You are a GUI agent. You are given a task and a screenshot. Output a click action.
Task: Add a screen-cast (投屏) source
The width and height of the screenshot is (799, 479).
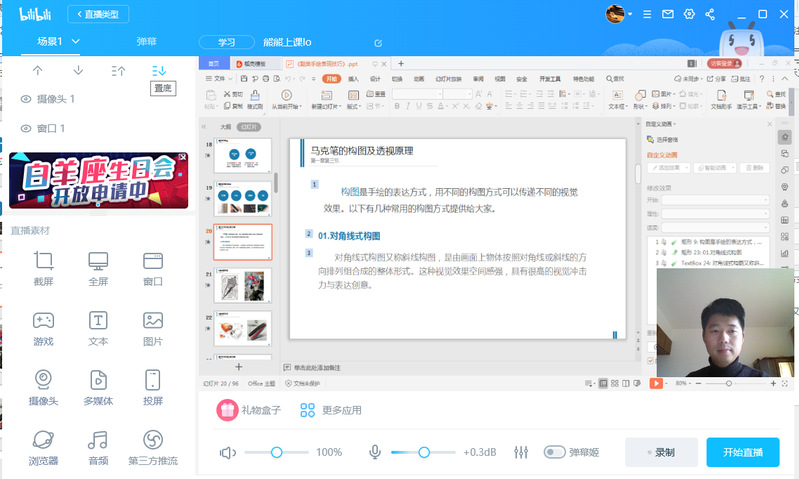coord(153,387)
